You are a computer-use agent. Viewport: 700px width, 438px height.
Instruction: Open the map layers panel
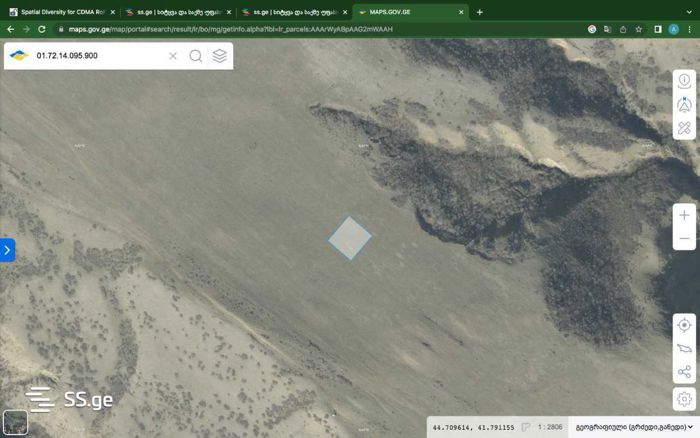(220, 56)
